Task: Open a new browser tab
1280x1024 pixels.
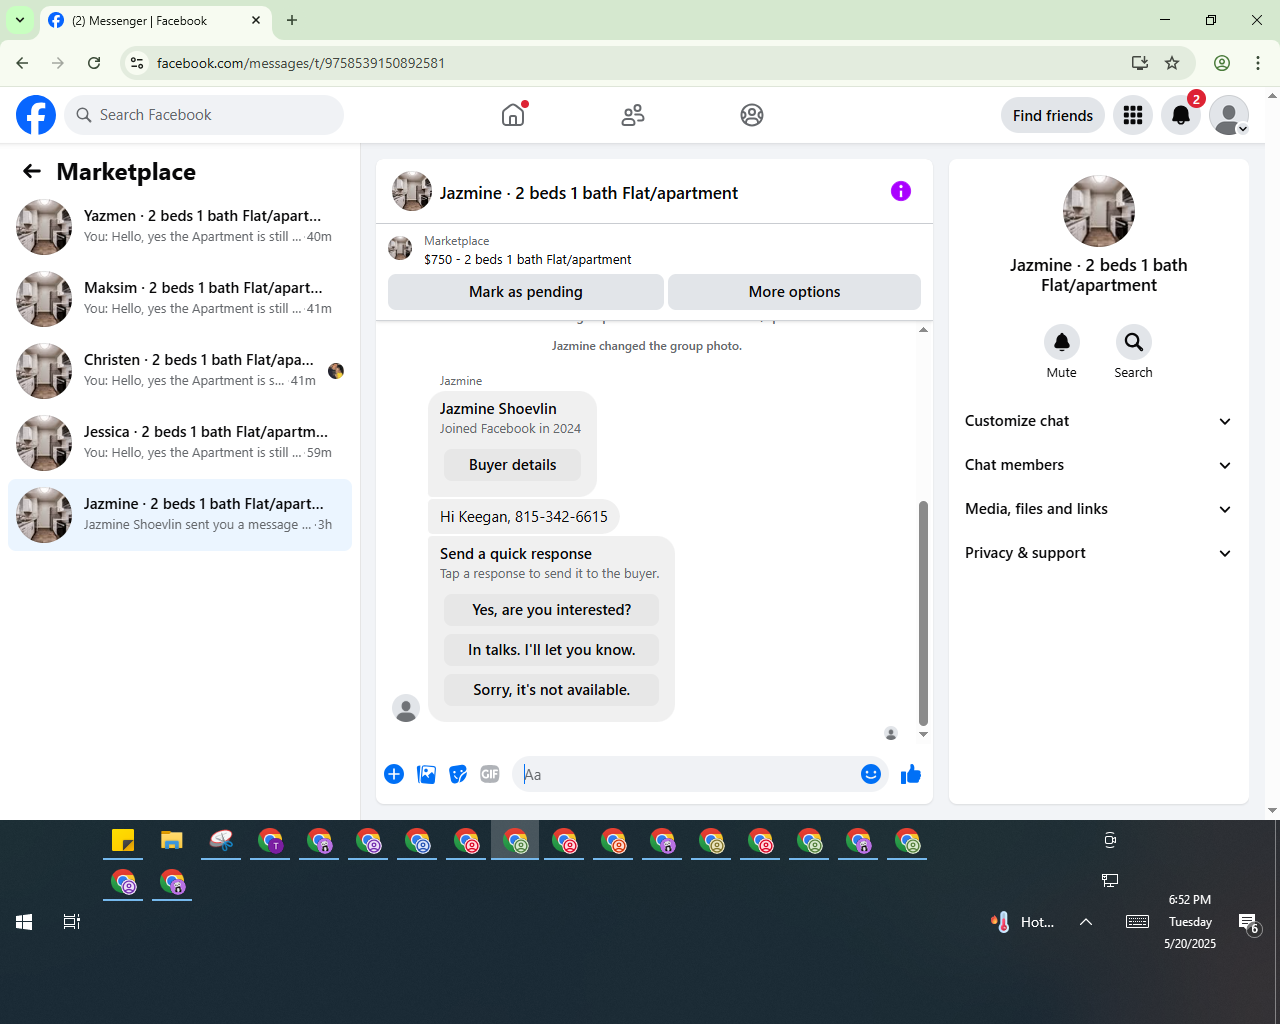Action: (292, 20)
